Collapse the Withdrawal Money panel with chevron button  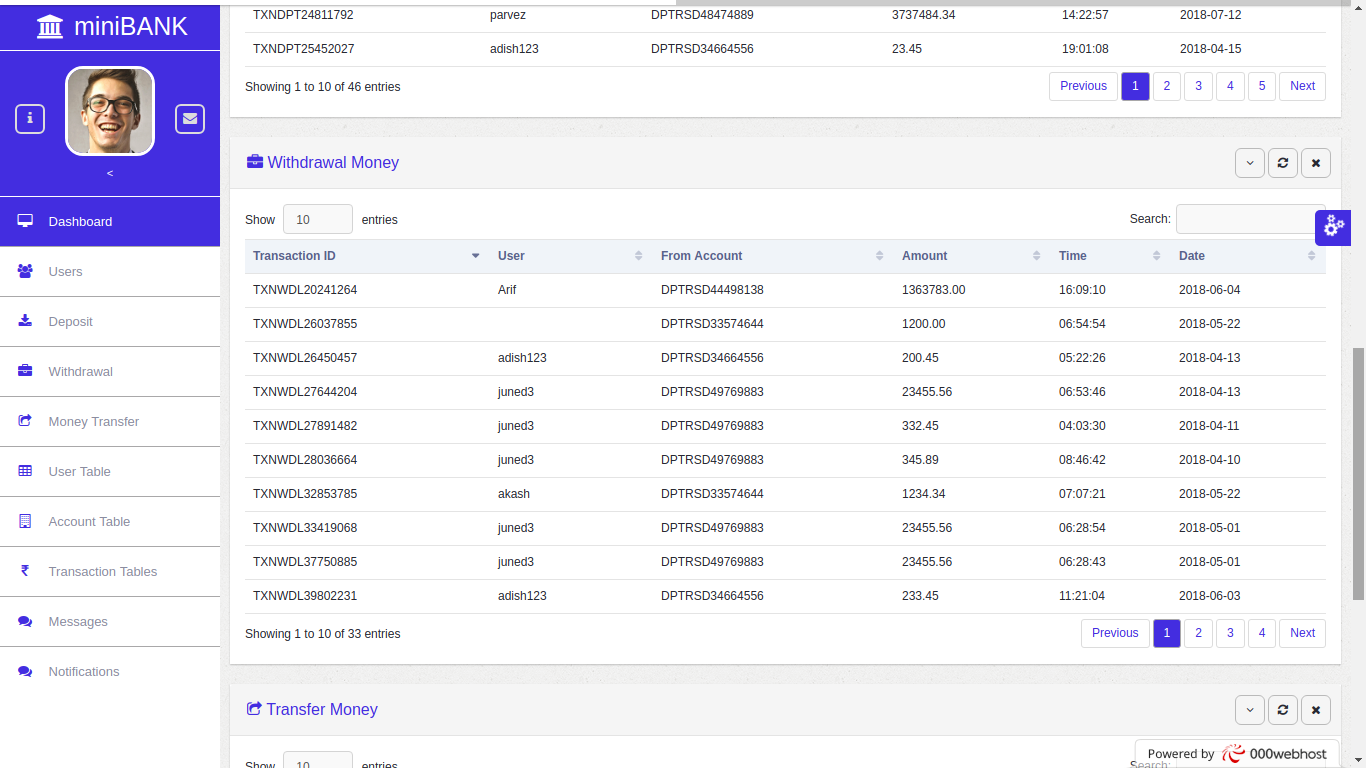[x=1250, y=163]
